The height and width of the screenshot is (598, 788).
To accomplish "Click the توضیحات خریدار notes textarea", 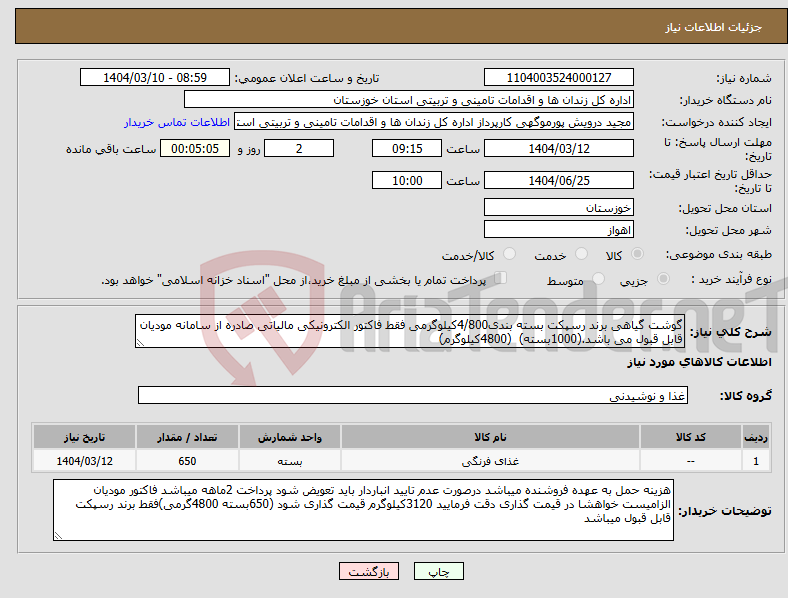I will click(363, 510).
